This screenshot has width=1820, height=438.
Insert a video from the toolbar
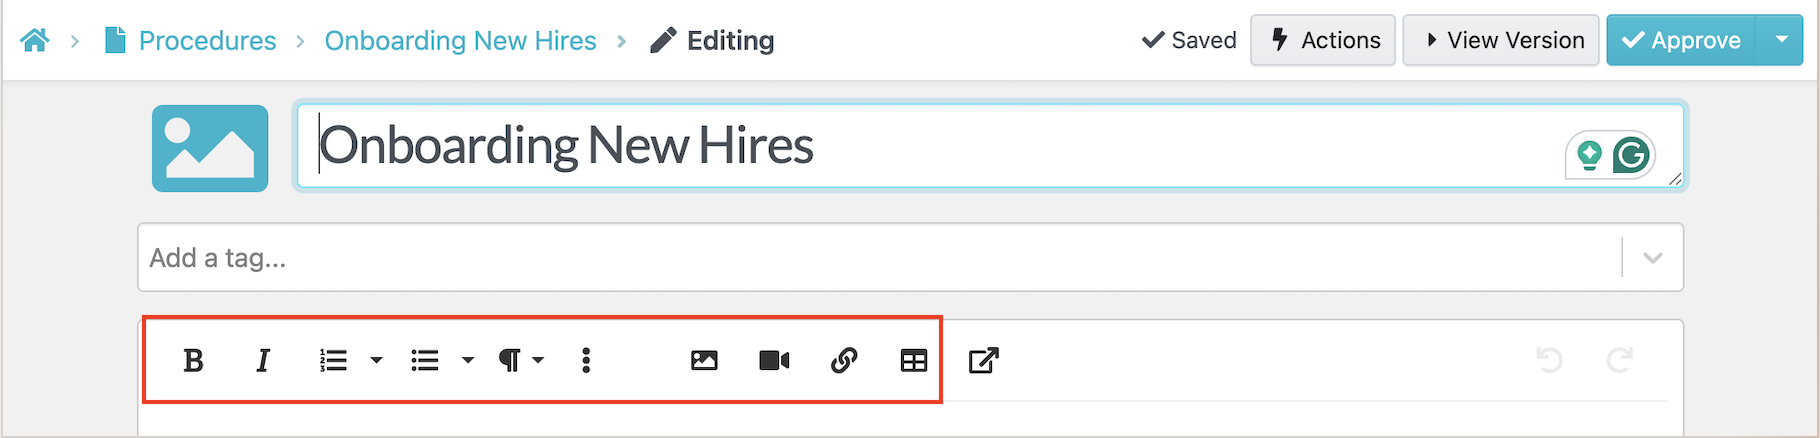(x=774, y=360)
